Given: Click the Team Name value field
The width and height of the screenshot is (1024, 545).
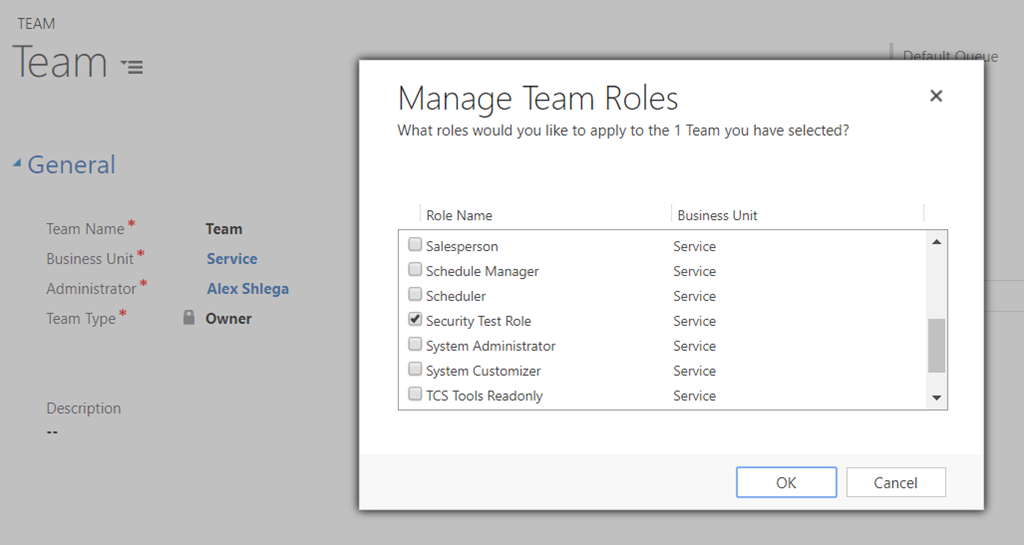Looking at the screenshot, I should [223, 228].
